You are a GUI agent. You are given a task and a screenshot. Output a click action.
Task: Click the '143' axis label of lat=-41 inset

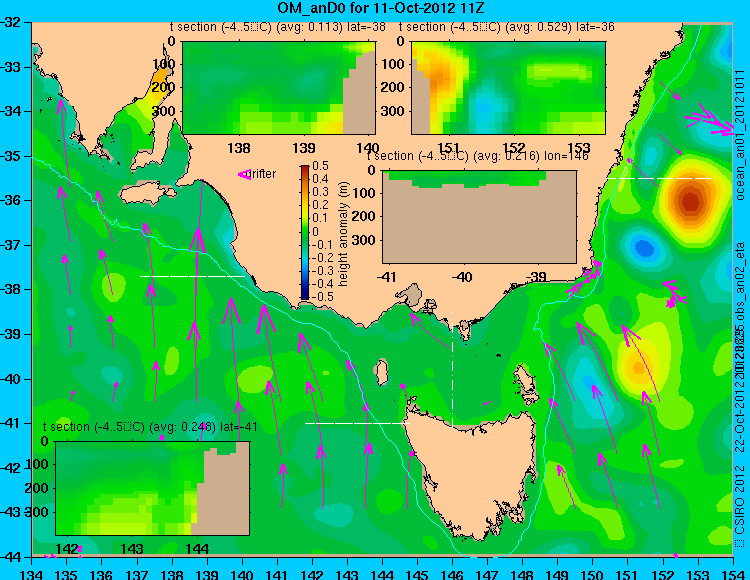(132, 548)
